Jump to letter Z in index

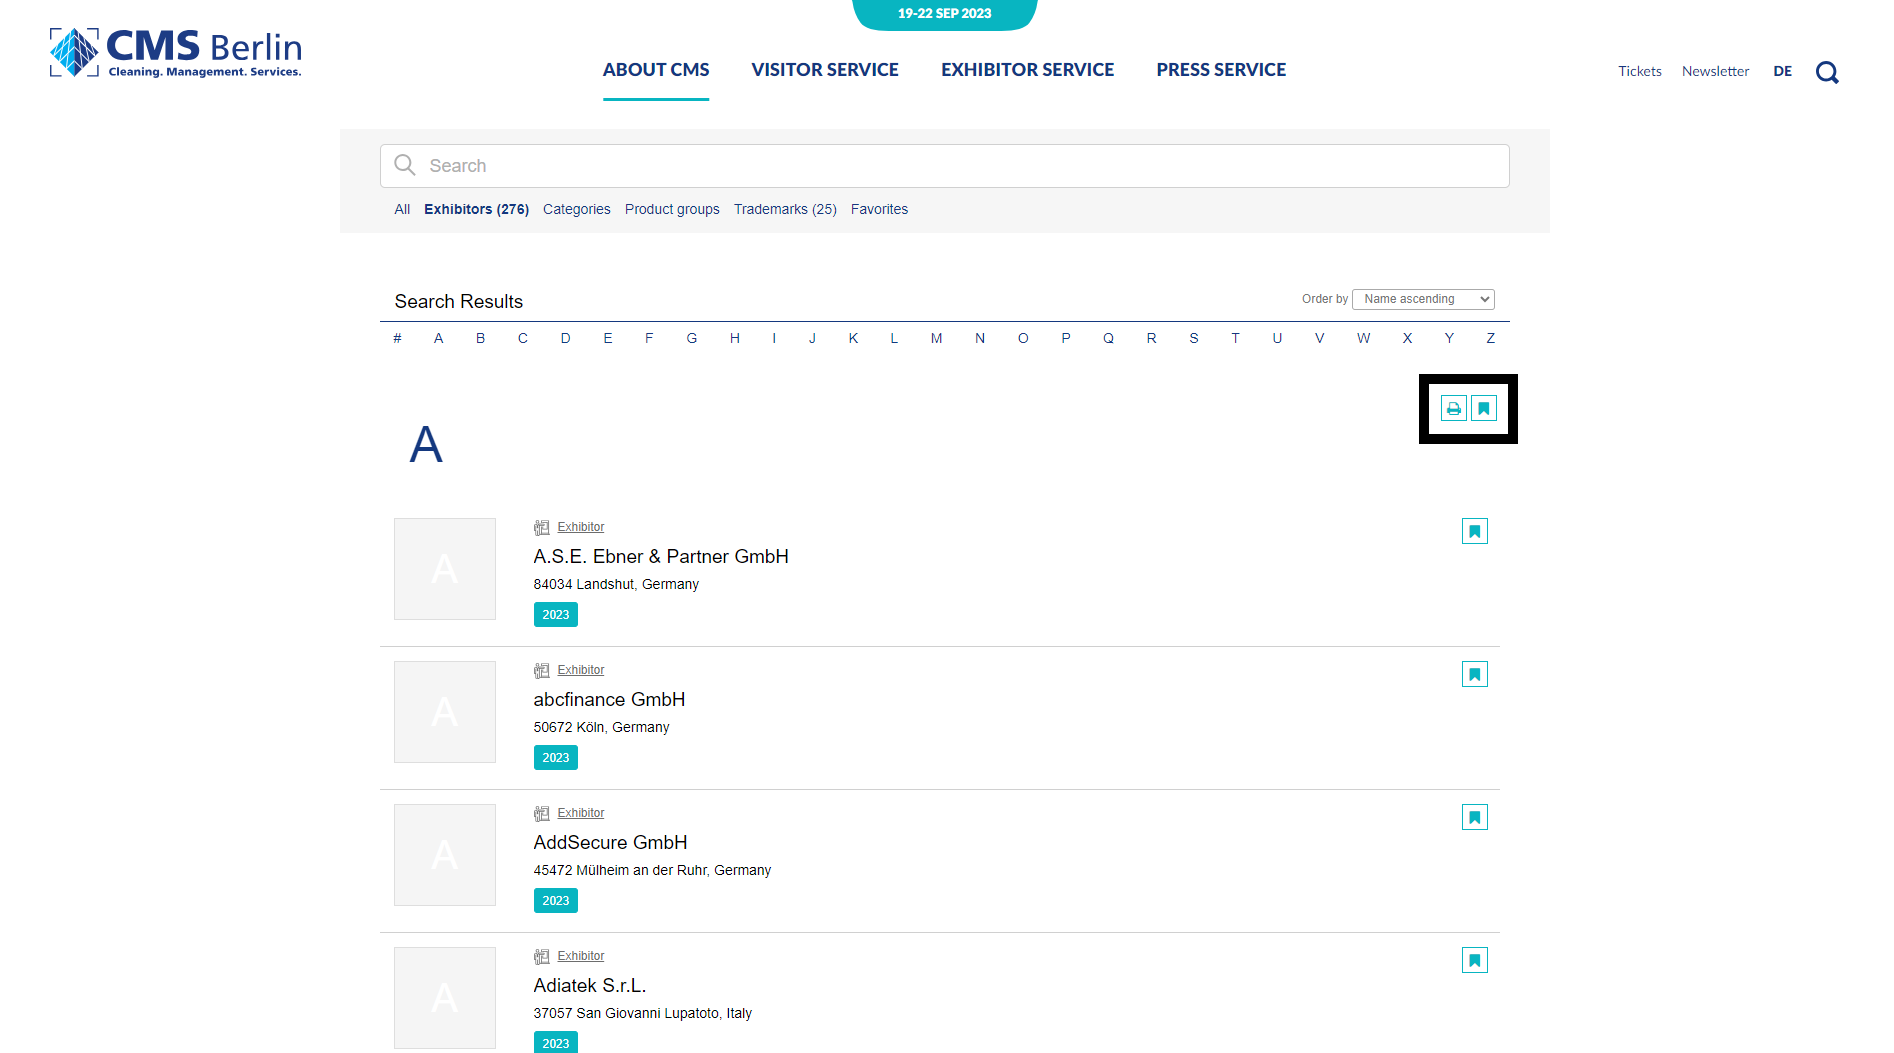click(x=1491, y=338)
